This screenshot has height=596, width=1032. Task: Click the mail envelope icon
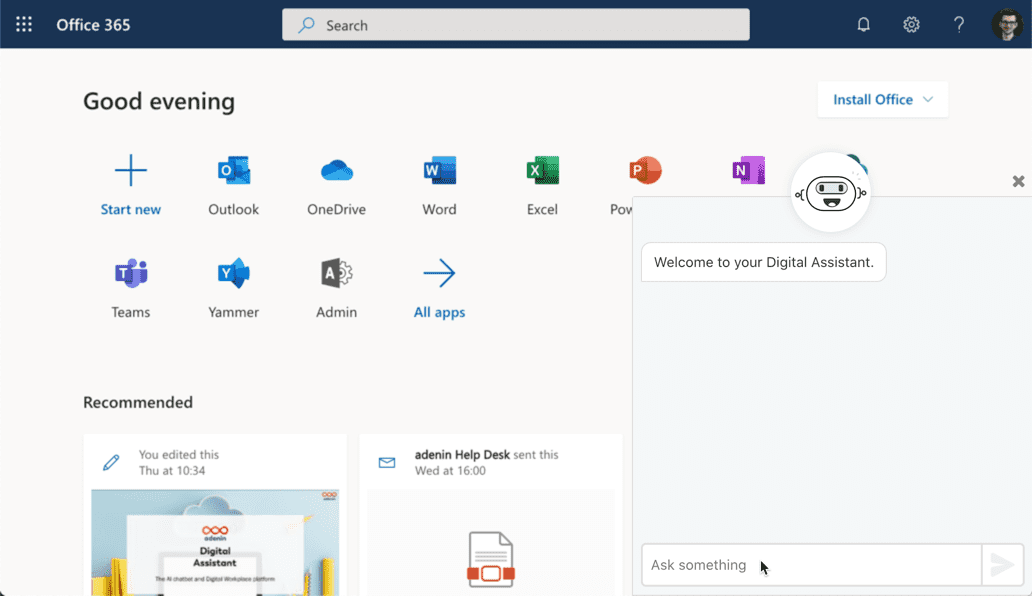click(387, 462)
